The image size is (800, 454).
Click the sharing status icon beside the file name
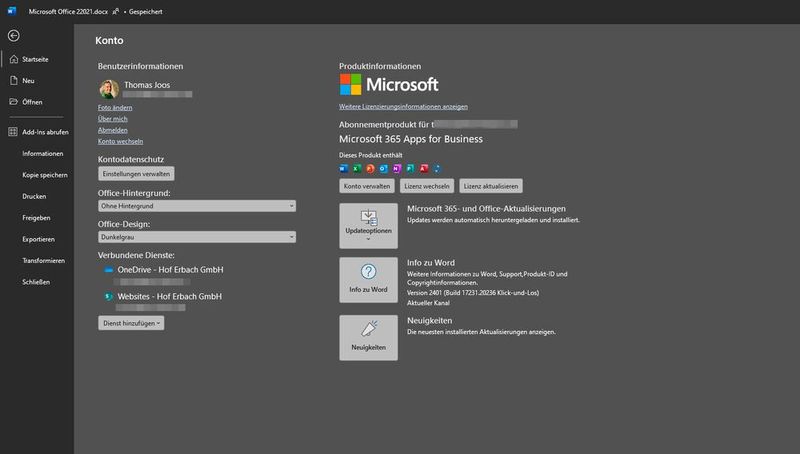(116, 11)
